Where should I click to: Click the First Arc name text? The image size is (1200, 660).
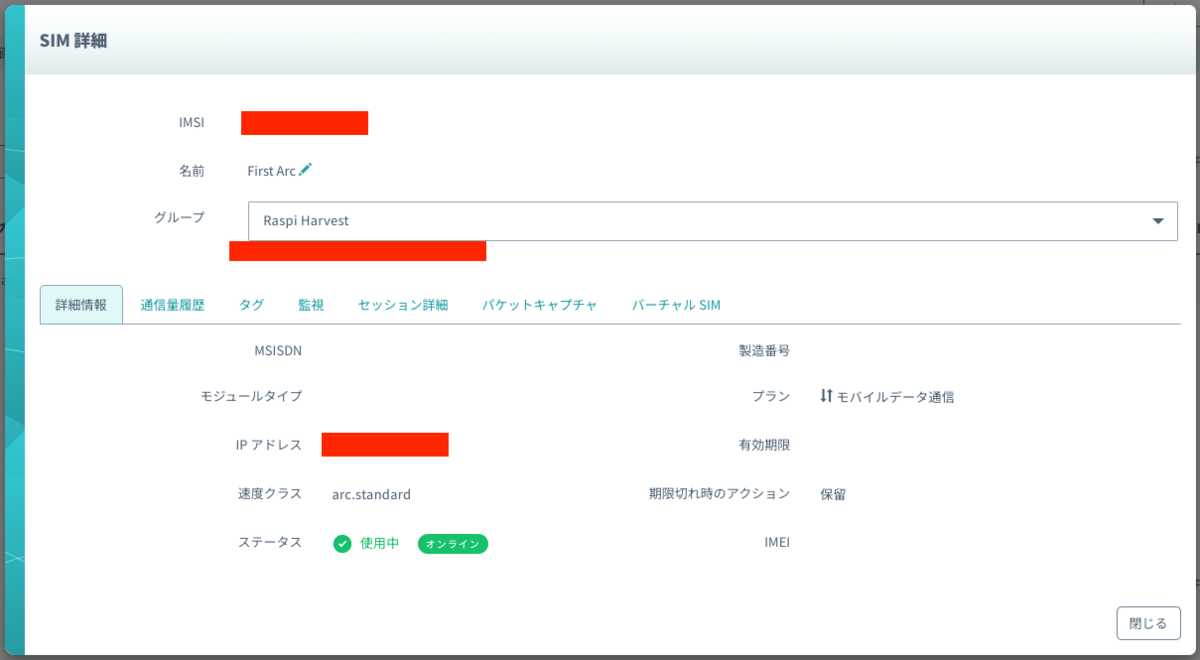click(x=270, y=170)
